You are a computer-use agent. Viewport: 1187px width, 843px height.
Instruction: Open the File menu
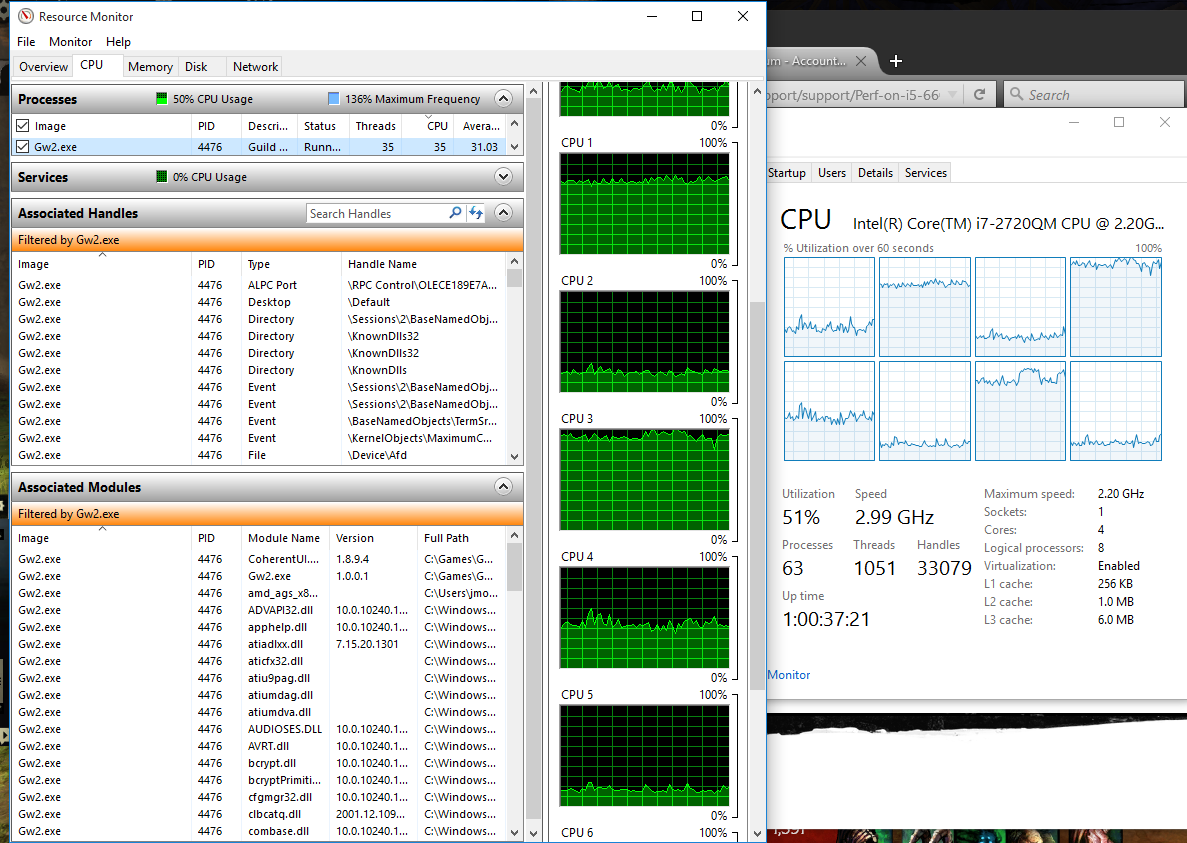click(x=26, y=42)
